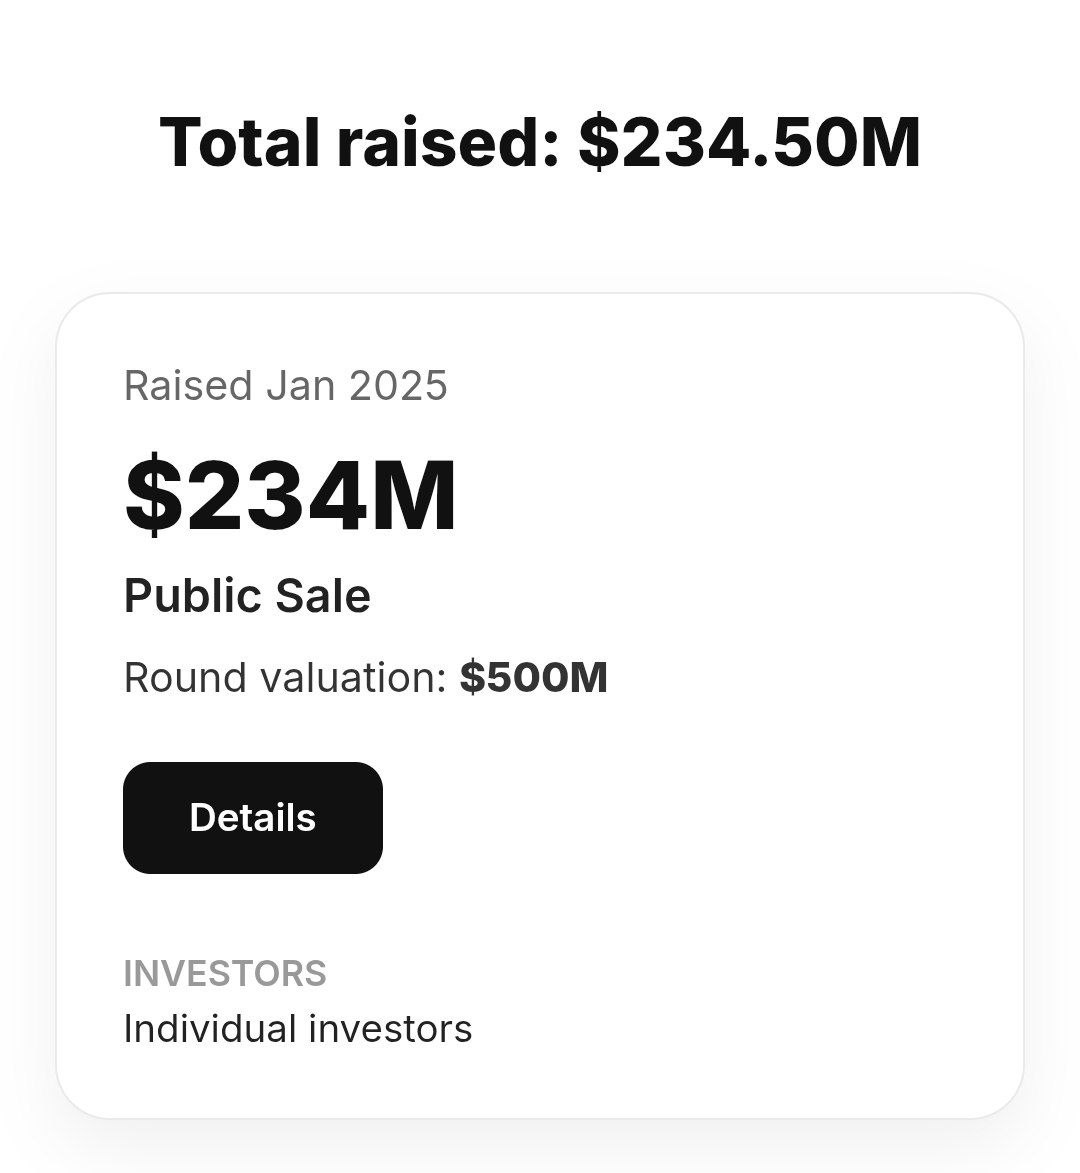Click the word 'valuation:' on the card
The height and width of the screenshot is (1173, 1080).
353,678
